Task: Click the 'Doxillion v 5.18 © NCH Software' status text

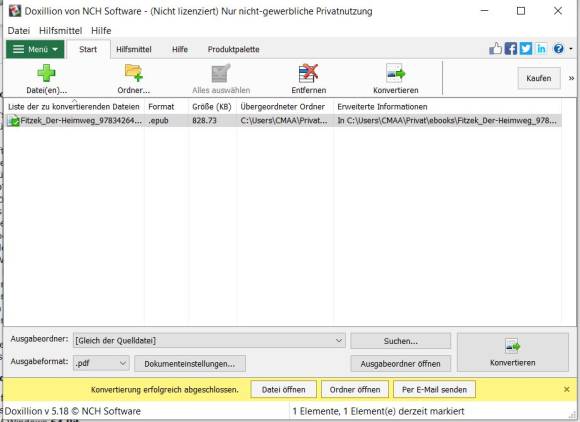Action: pos(72,411)
